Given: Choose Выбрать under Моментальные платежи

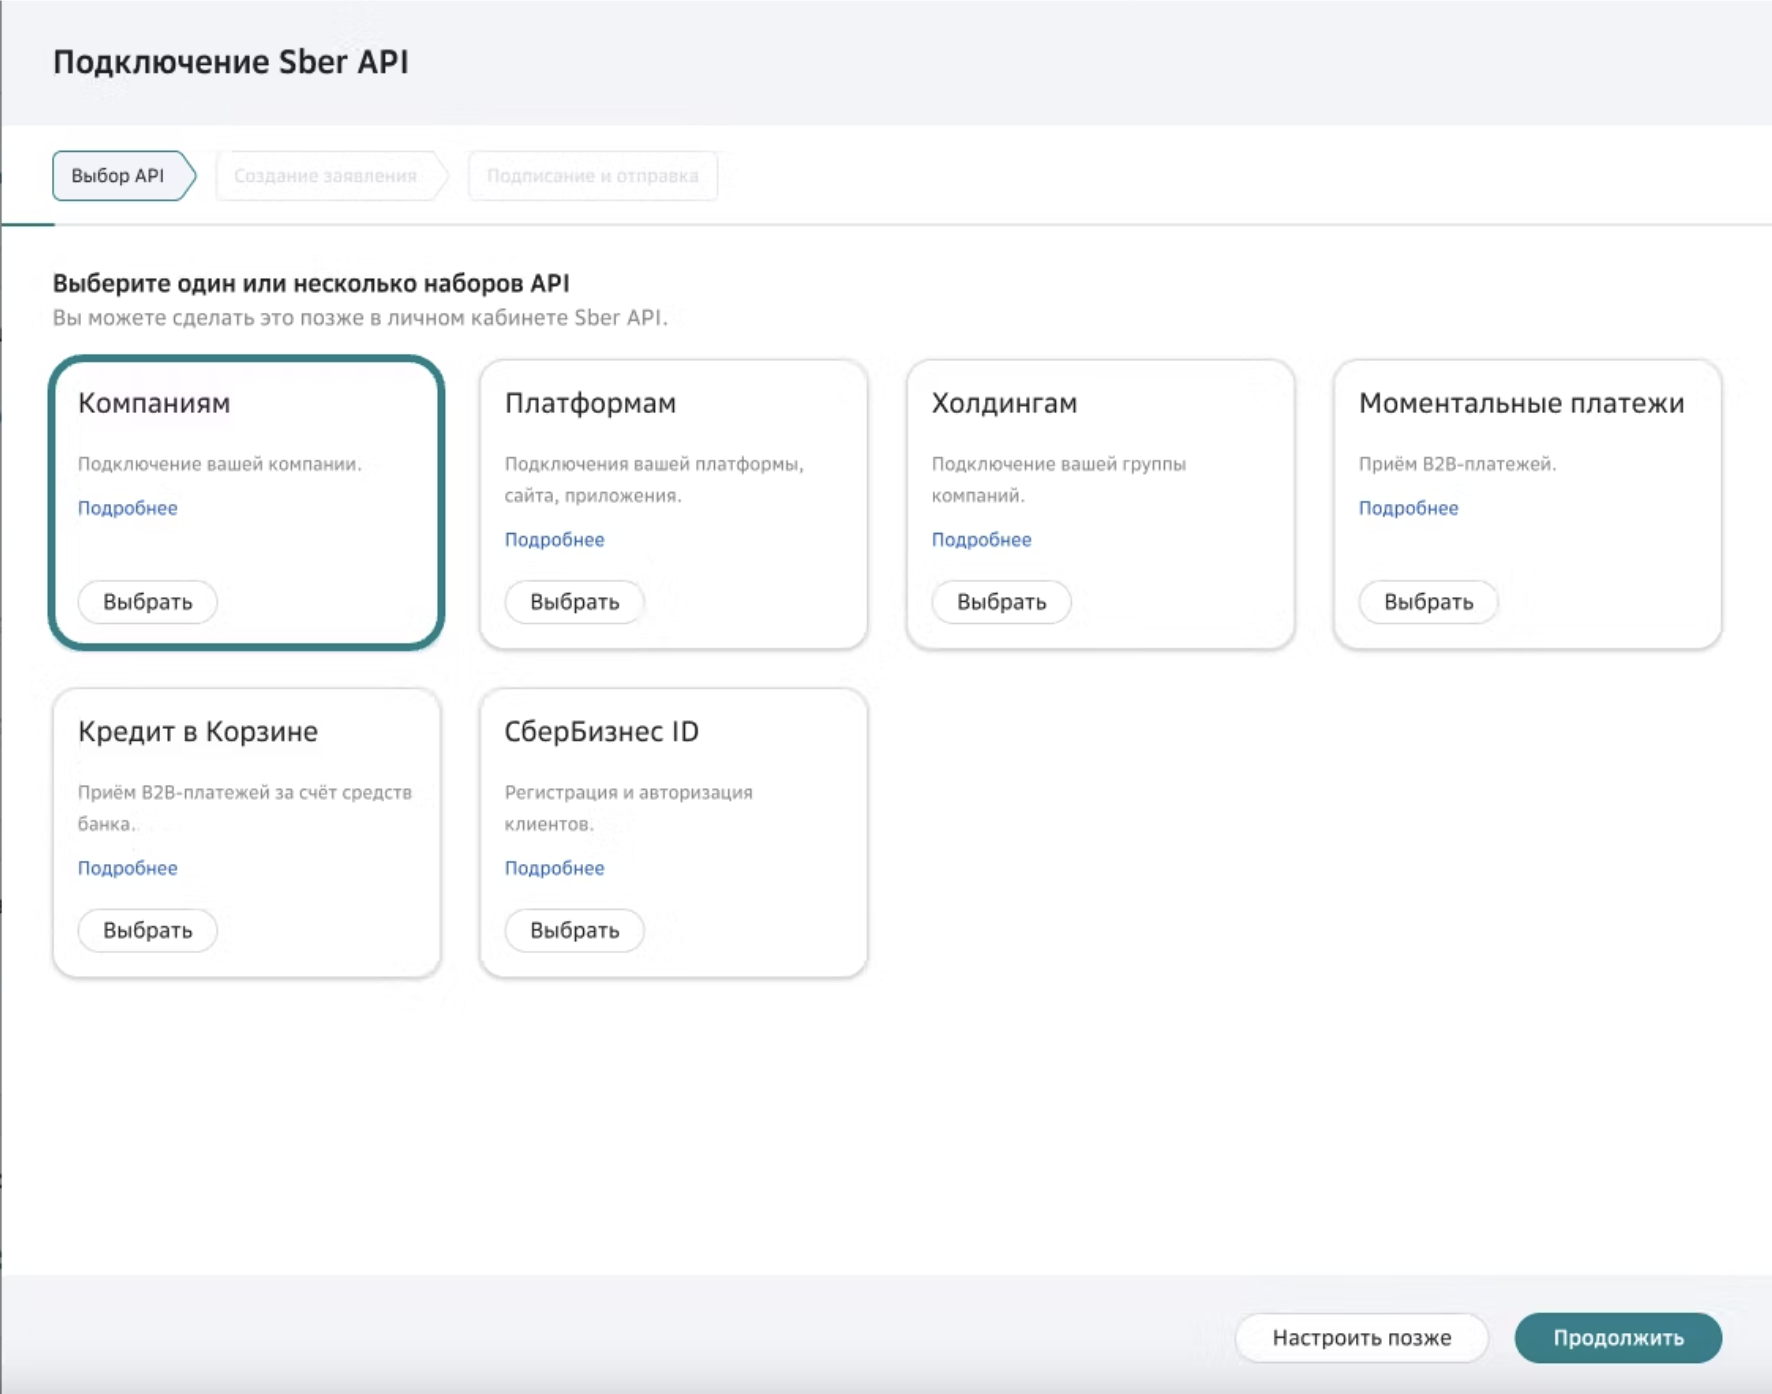Looking at the screenshot, I should [1429, 602].
